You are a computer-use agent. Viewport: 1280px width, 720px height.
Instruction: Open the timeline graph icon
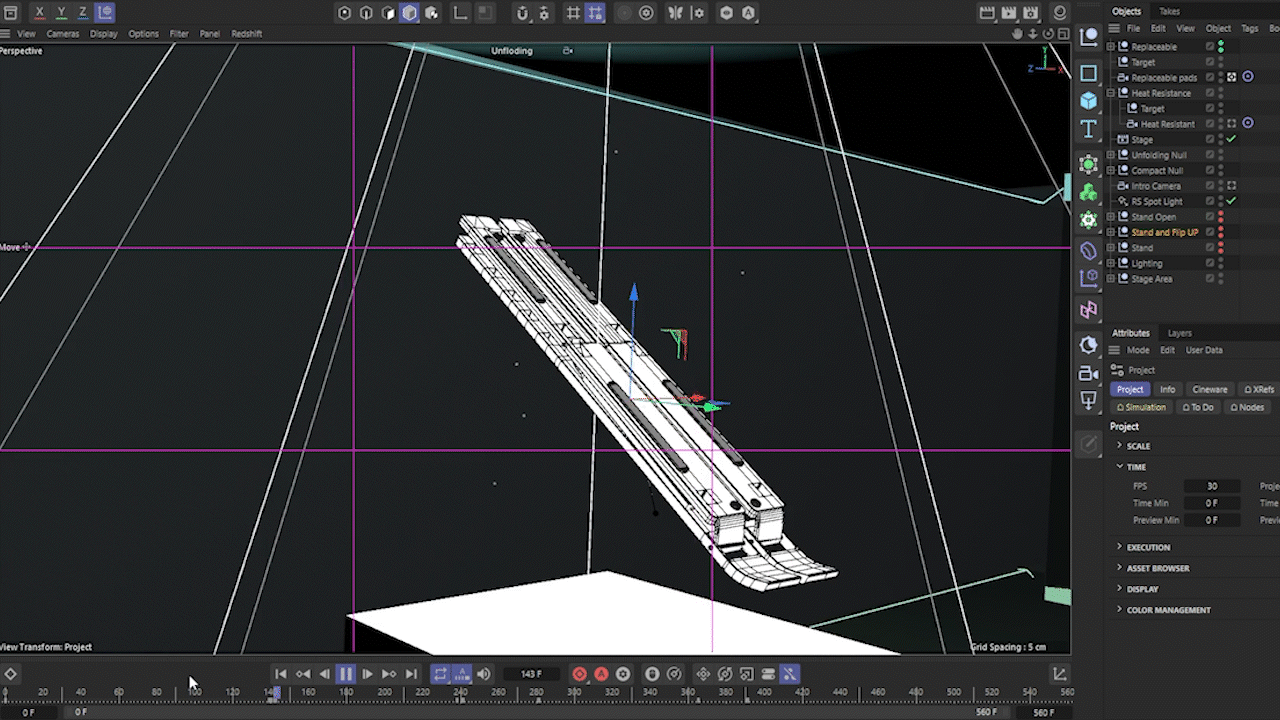pos(1060,674)
